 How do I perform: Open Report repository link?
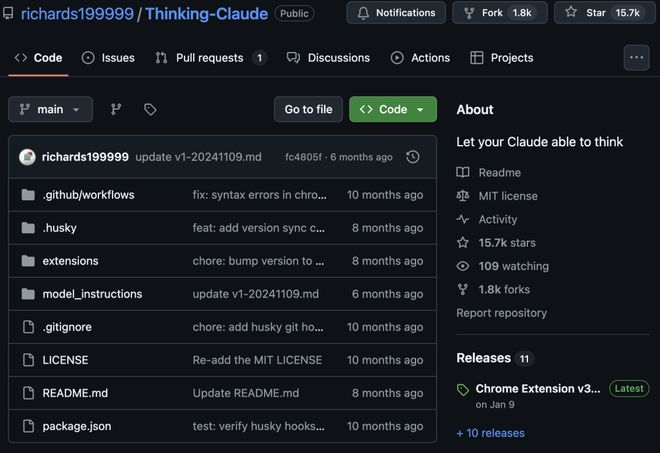[x=501, y=313]
